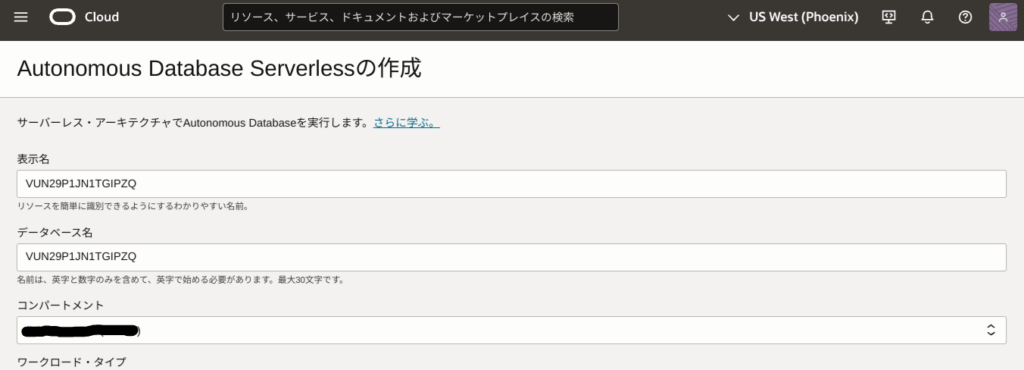Open the developer tools Cloud Shell icon
The height and width of the screenshot is (370, 1024).
[888, 17]
